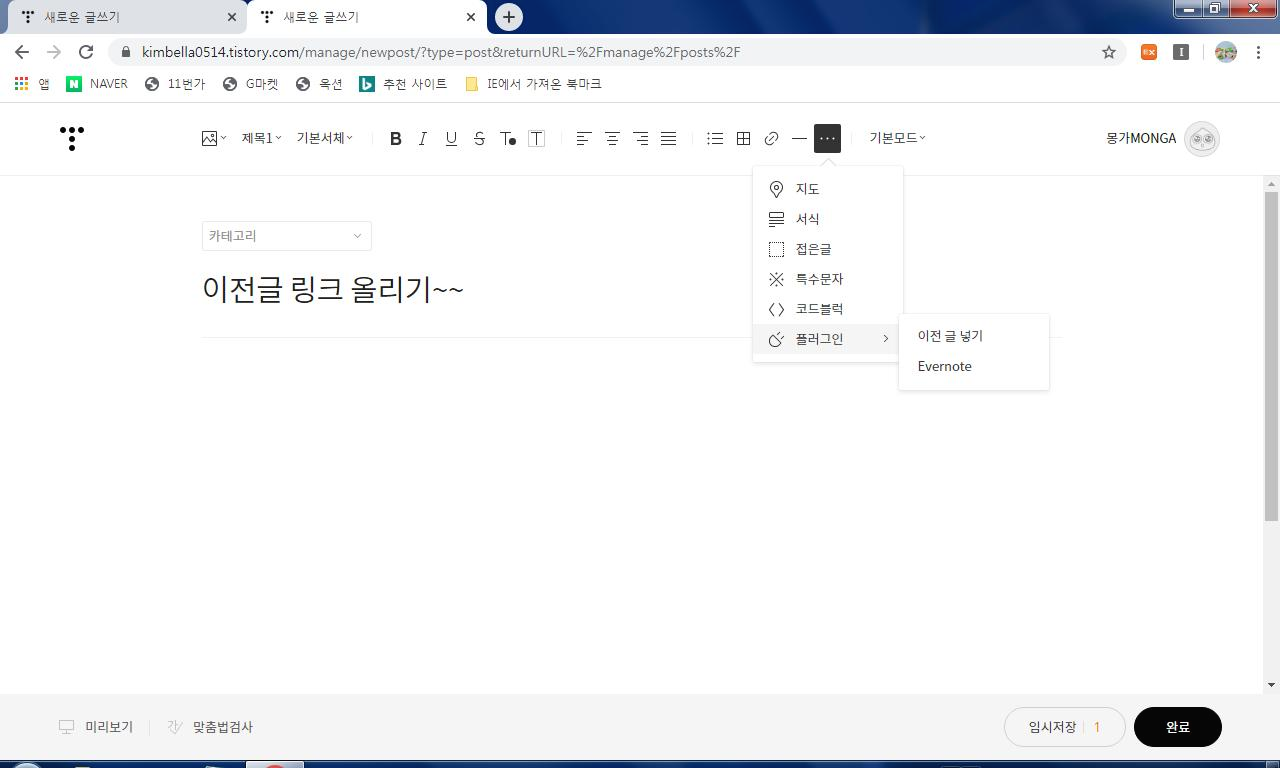Viewport: 1280px width, 768px height.
Task: Run 맞춤법검사 spell check
Action: 210,727
